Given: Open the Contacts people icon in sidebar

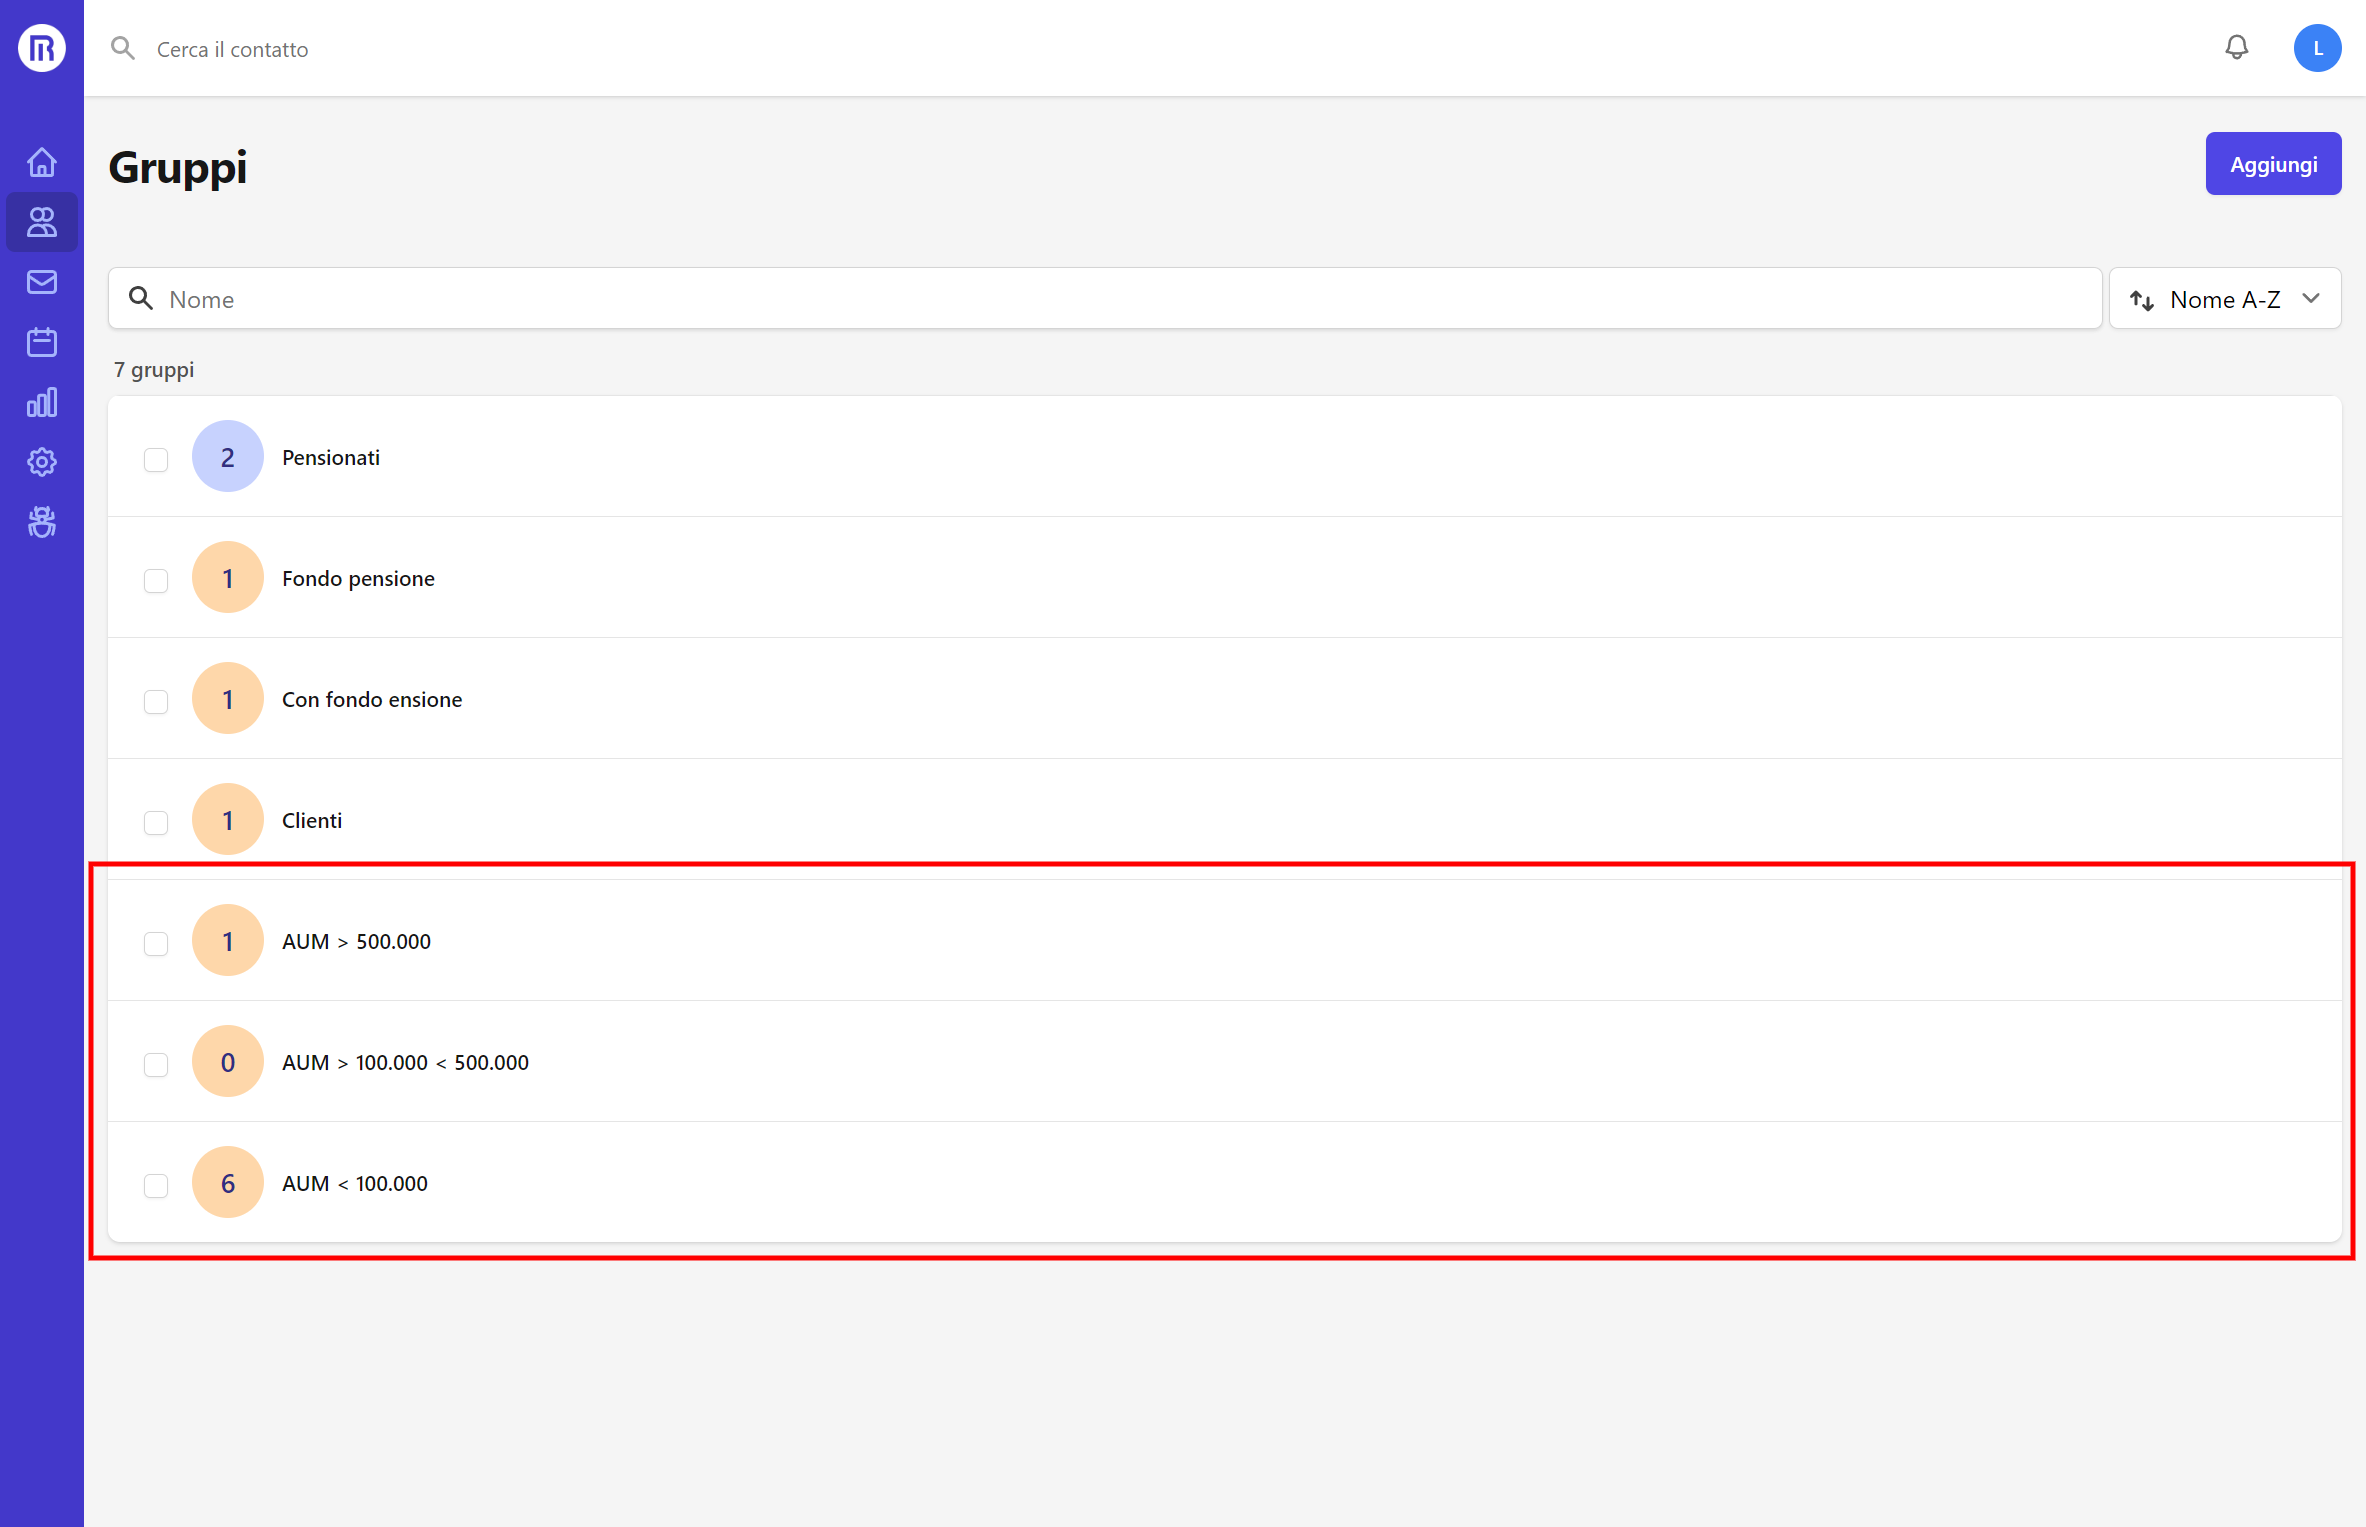Looking at the screenshot, I should click(x=42, y=222).
